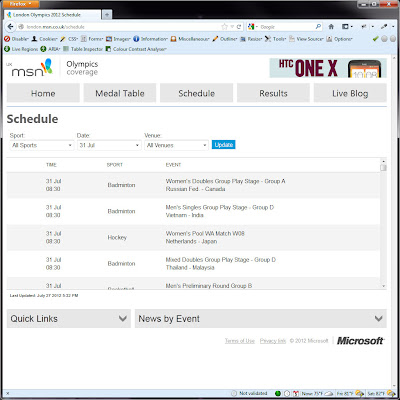Open the Forms developer toolbar menu

click(92, 39)
